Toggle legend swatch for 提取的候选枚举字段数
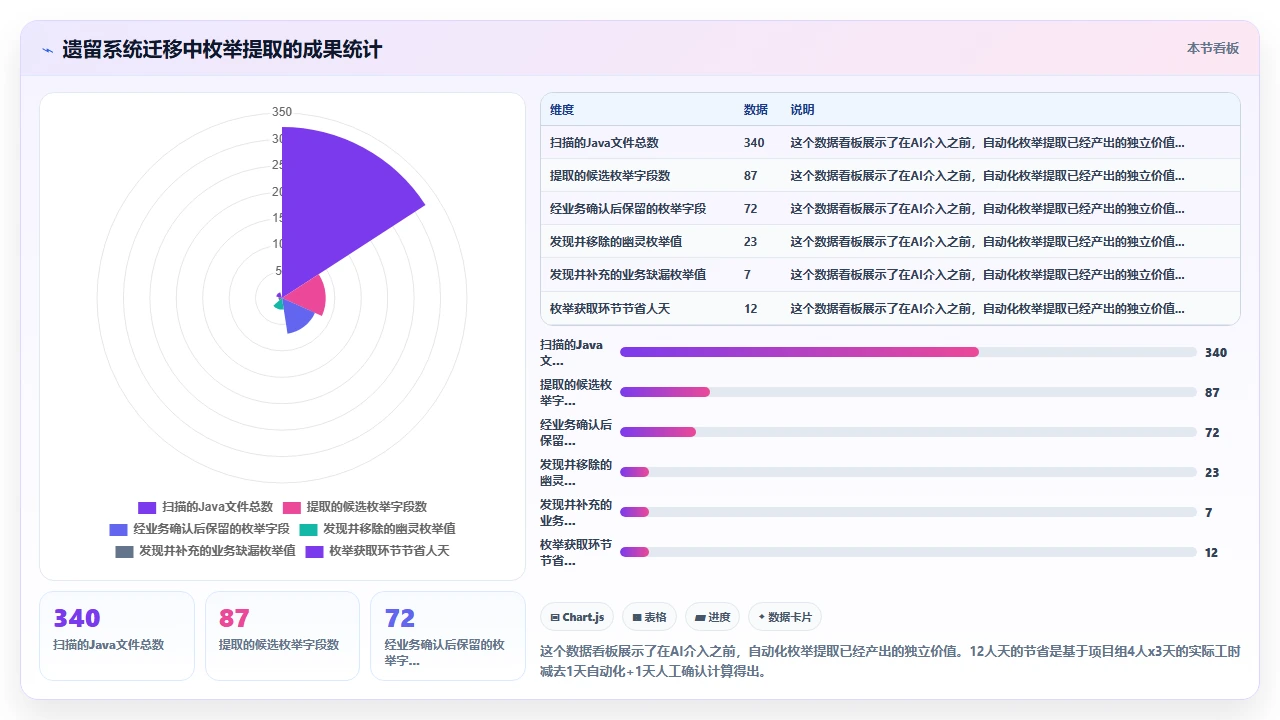The image size is (1280, 720). [x=292, y=507]
